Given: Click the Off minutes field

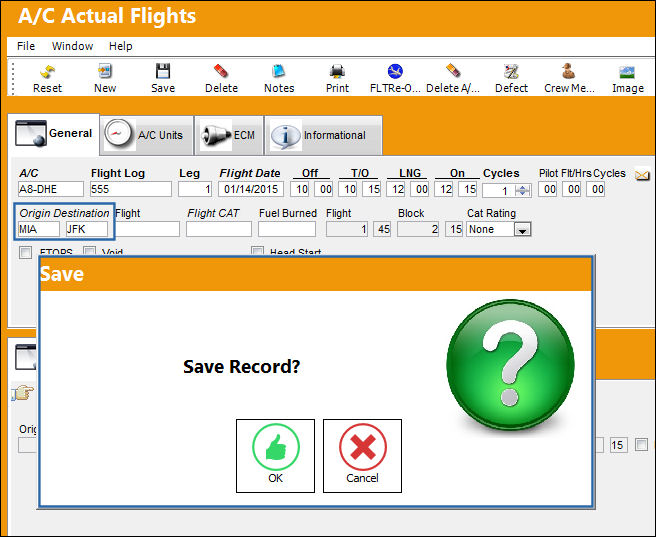Looking at the screenshot, I should coord(324,189).
